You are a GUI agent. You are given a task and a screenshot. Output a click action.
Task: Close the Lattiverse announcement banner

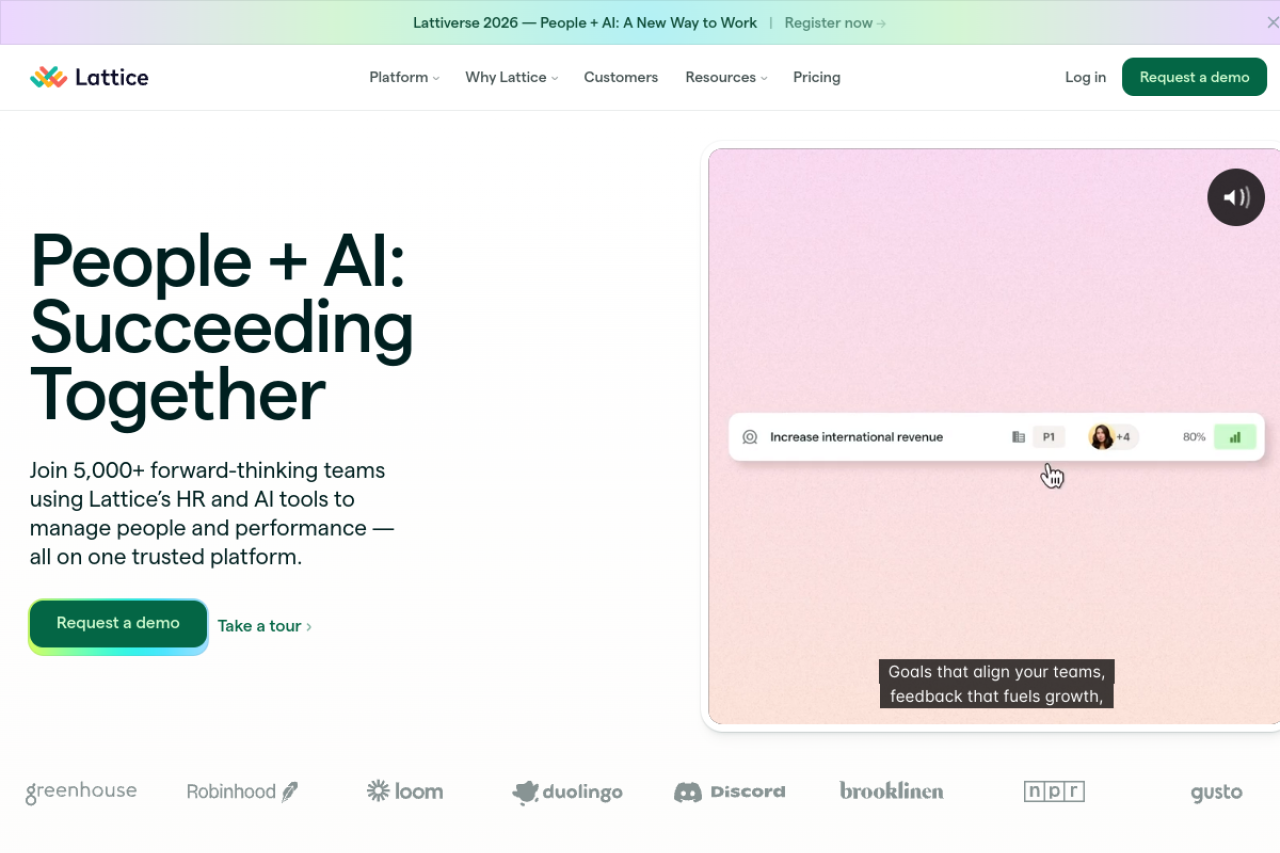point(1272,22)
